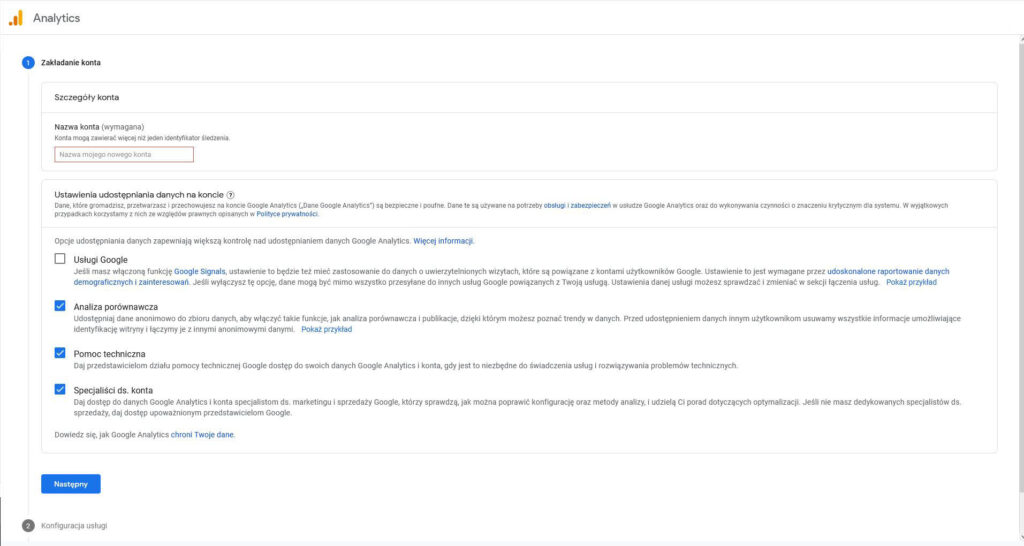The image size is (1024, 546).
Task: Click Pokaż przykład under Analiza porównawcza
Action: coord(327,329)
